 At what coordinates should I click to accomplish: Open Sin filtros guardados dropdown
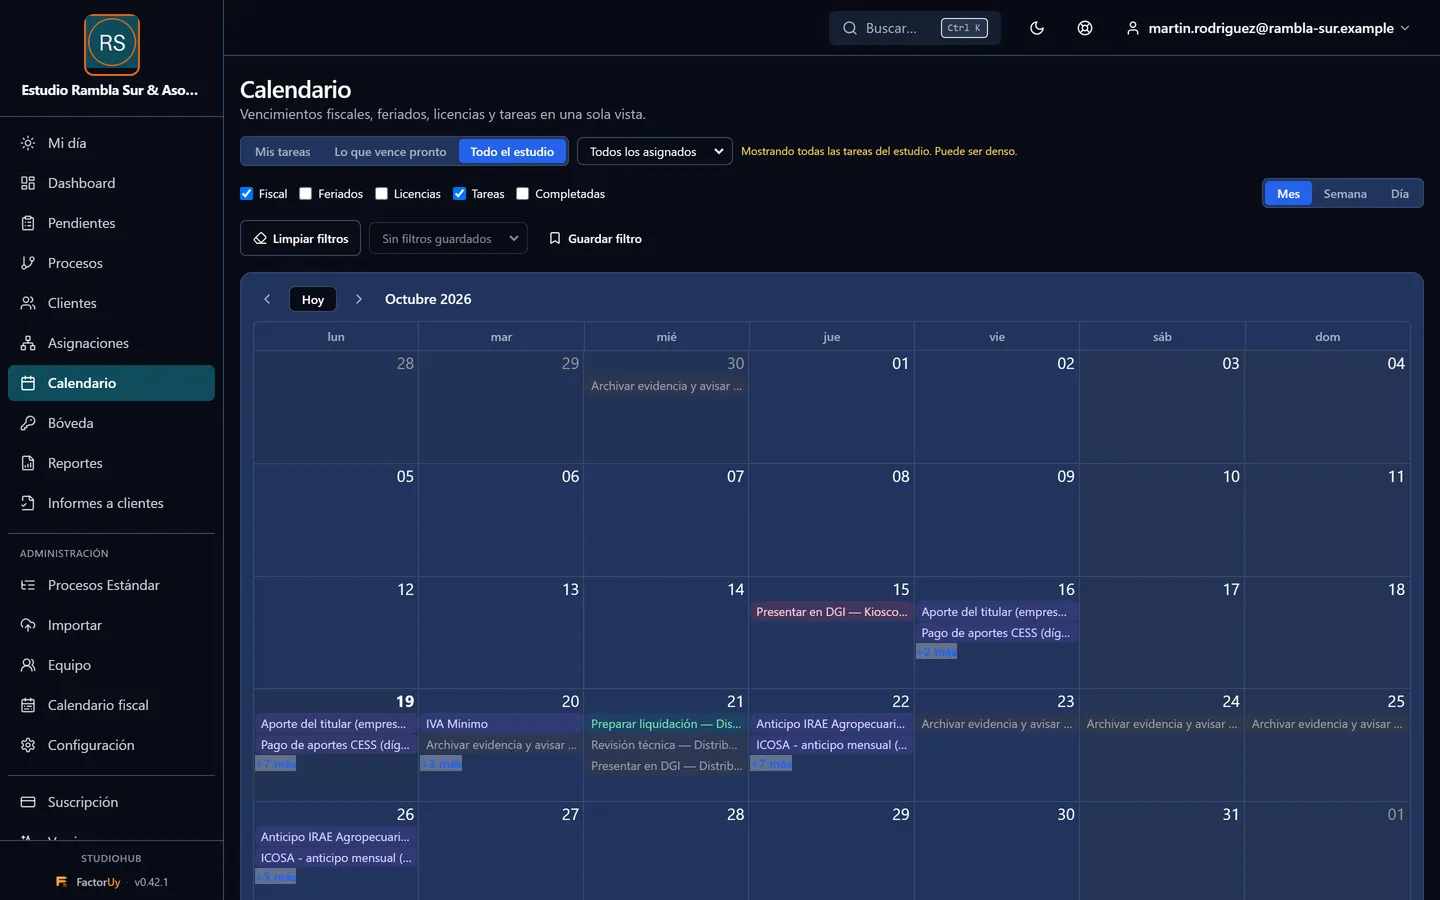tap(448, 238)
